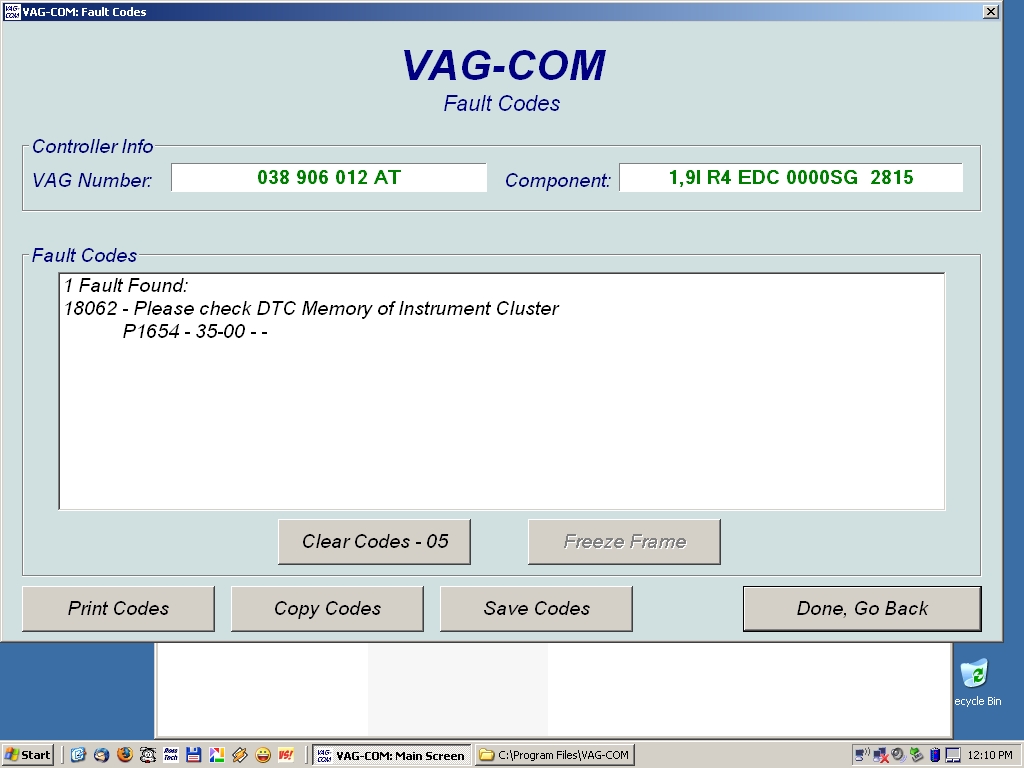1024x768 pixels.
Task: Save Codes to a file
Action: [536, 609]
